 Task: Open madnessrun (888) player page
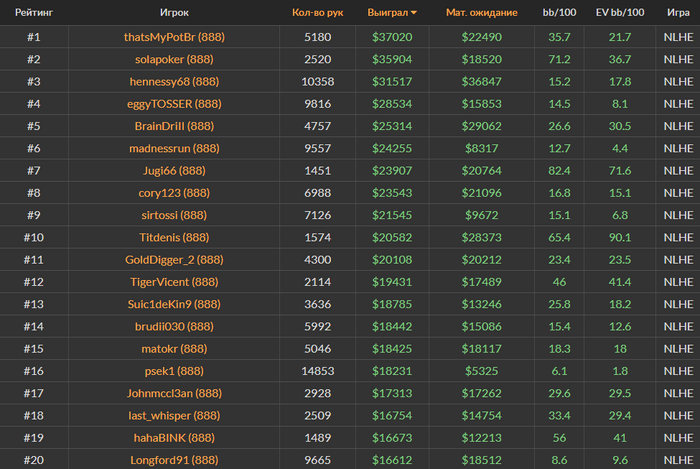point(174,148)
